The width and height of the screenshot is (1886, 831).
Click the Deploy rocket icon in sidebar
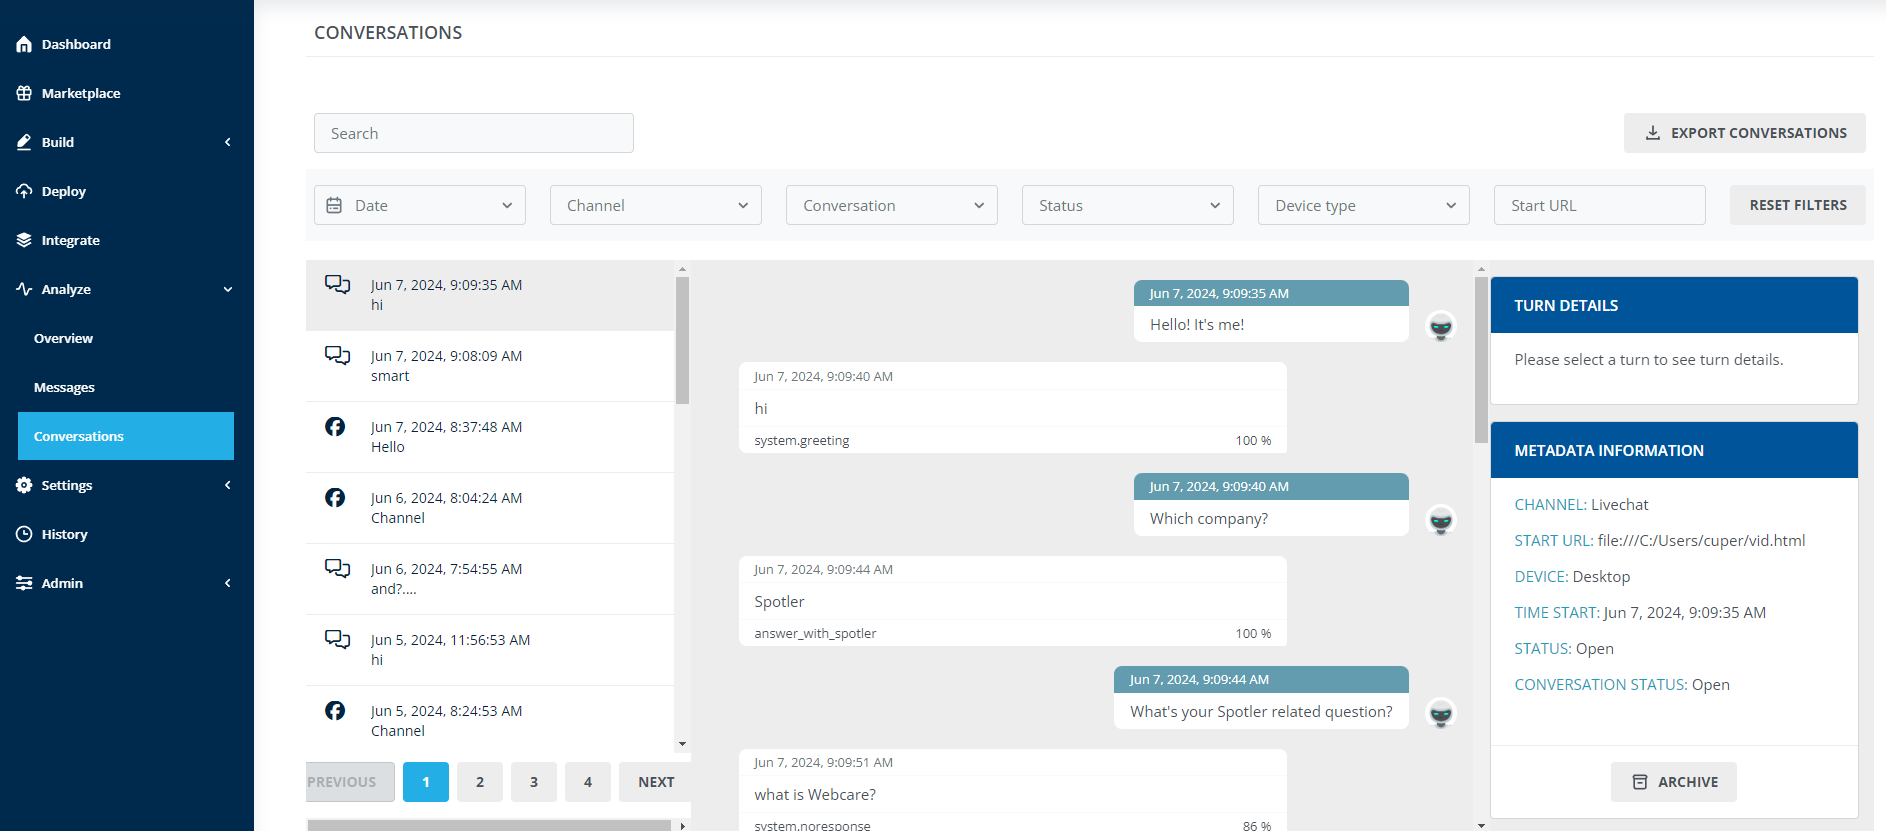(24, 191)
